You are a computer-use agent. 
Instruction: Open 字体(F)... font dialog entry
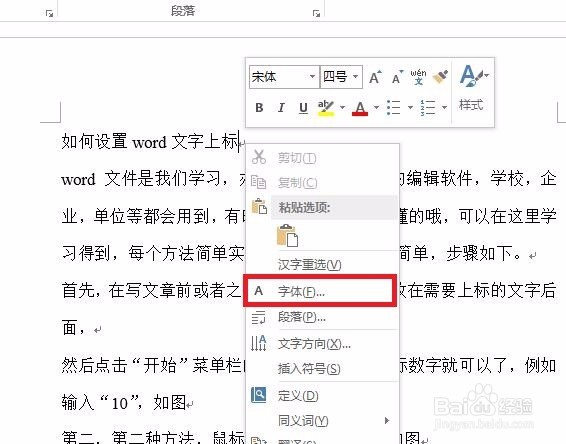(x=320, y=291)
